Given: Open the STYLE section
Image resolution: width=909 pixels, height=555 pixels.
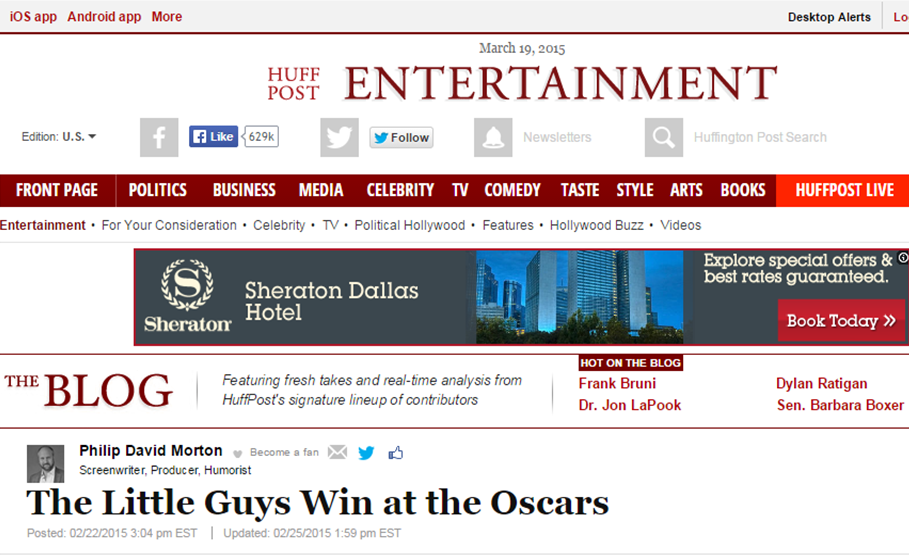Looking at the screenshot, I should pos(635,190).
